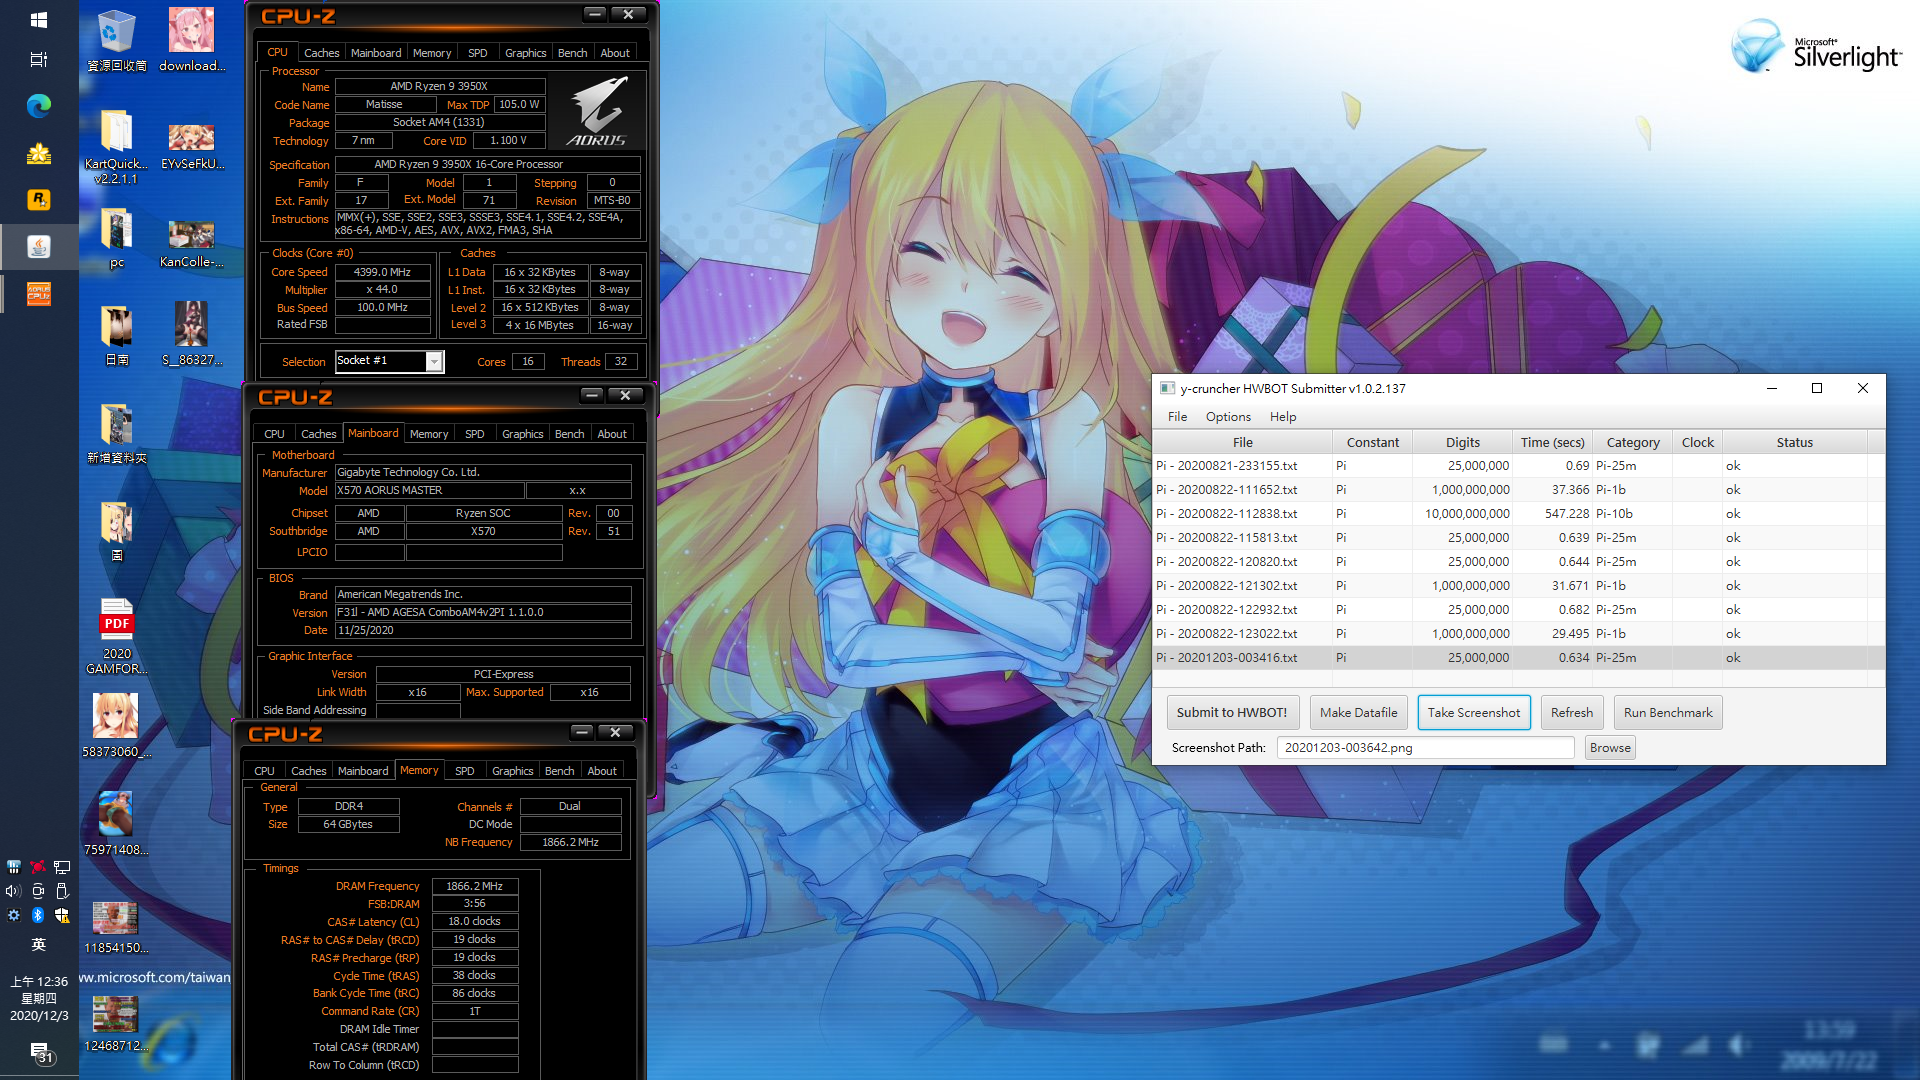
Task: Open the Help menu in y-cruncher Submitter
Action: tap(1283, 417)
